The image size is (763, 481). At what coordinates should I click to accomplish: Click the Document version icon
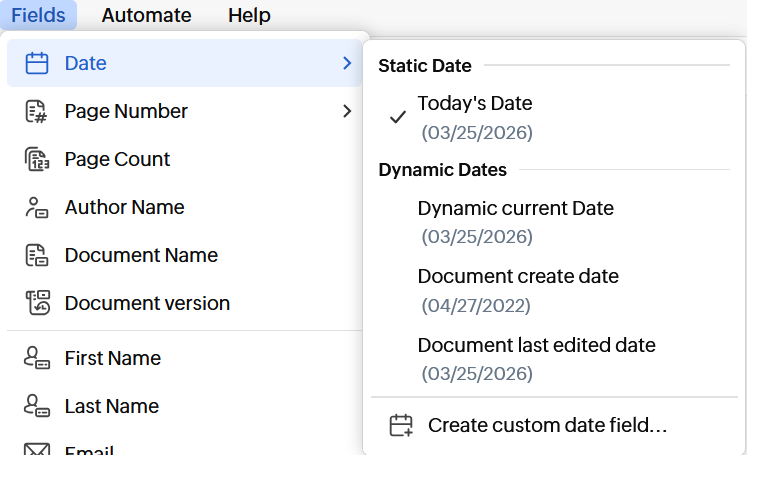(36, 303)
